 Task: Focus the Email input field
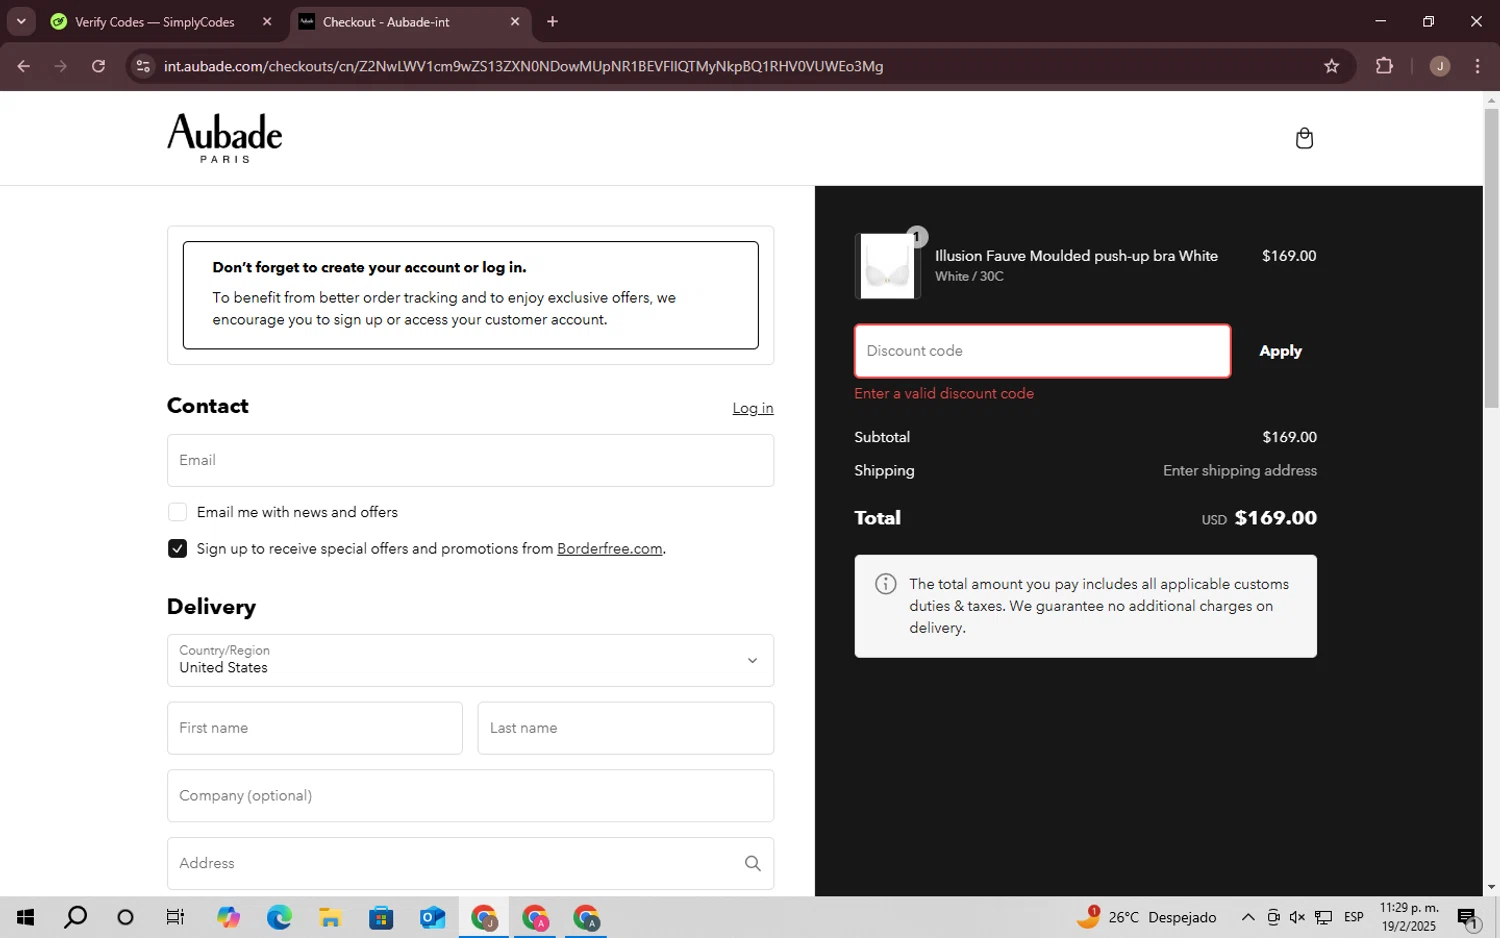pyautogui.click(x=470, y=460)
